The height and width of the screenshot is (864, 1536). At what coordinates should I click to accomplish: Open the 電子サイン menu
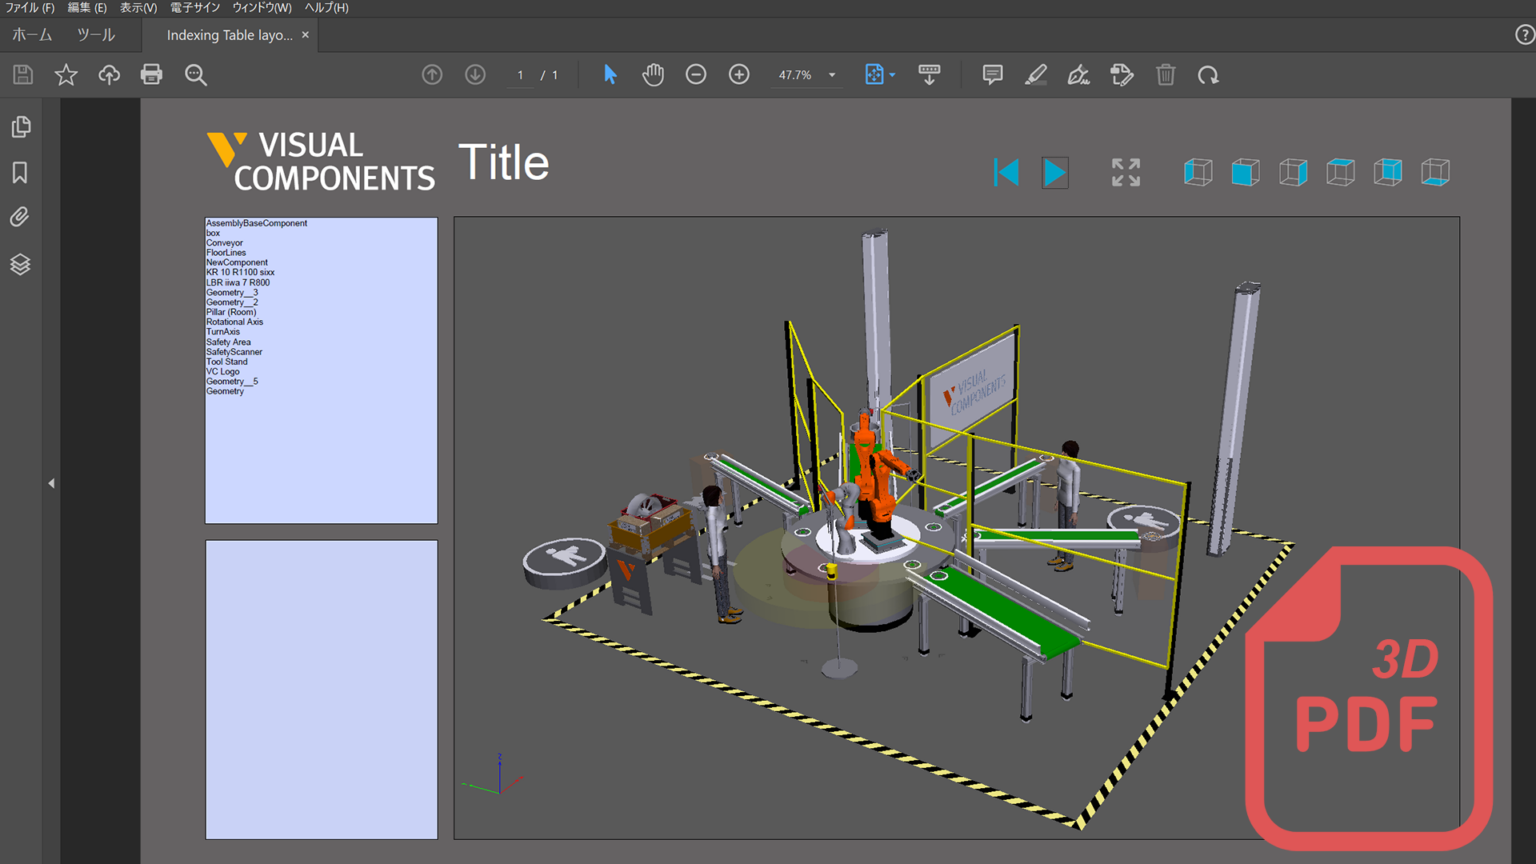(196, 7)
